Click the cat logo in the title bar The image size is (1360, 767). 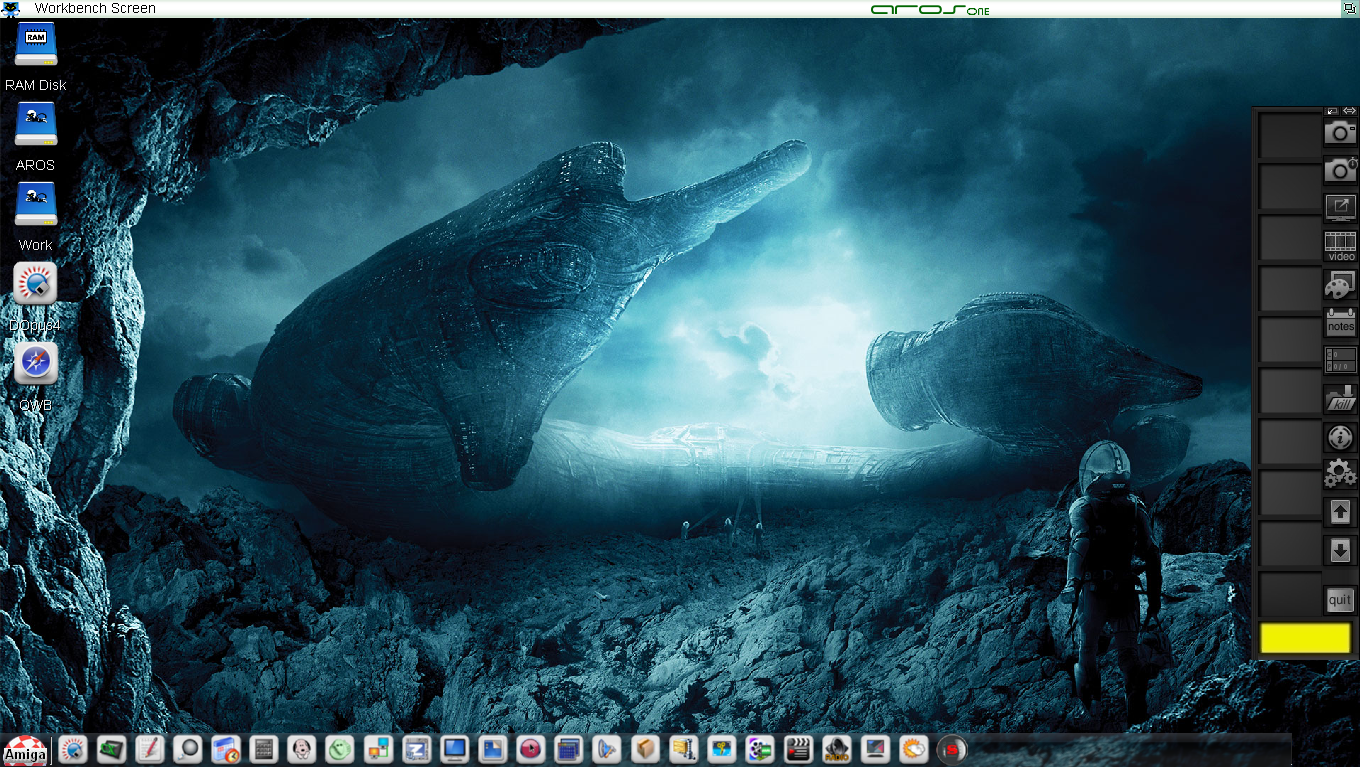pos(12,8)
